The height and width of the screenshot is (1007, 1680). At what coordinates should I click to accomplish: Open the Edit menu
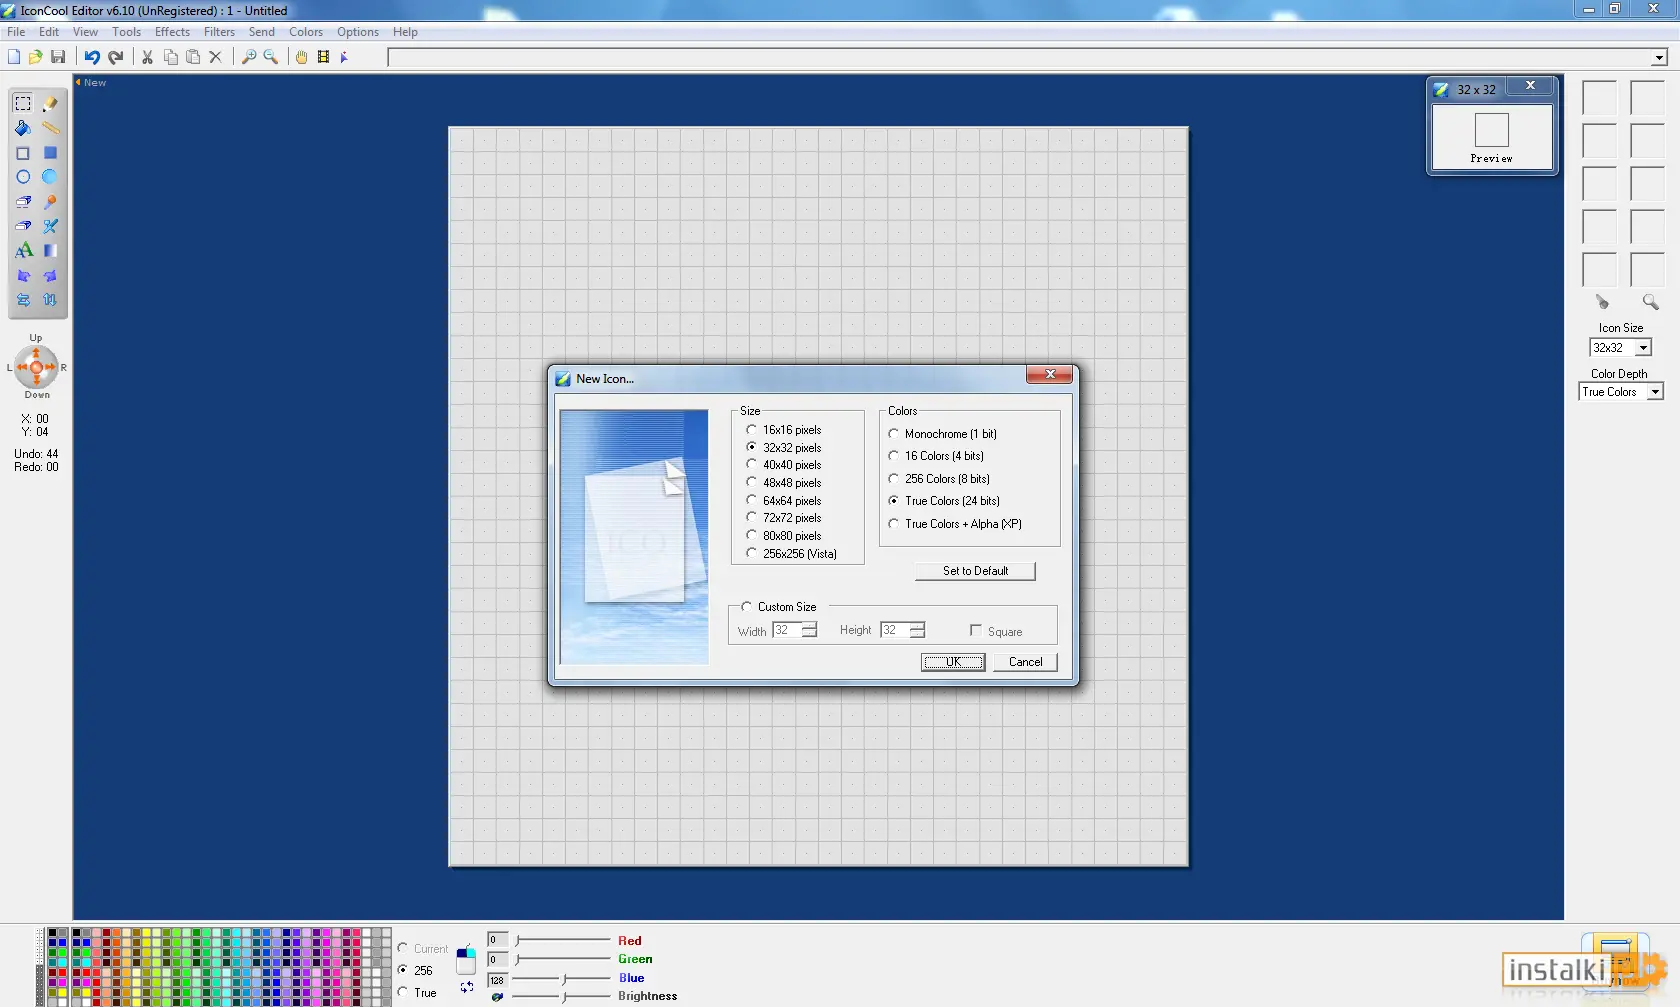(x=49, y=32)
